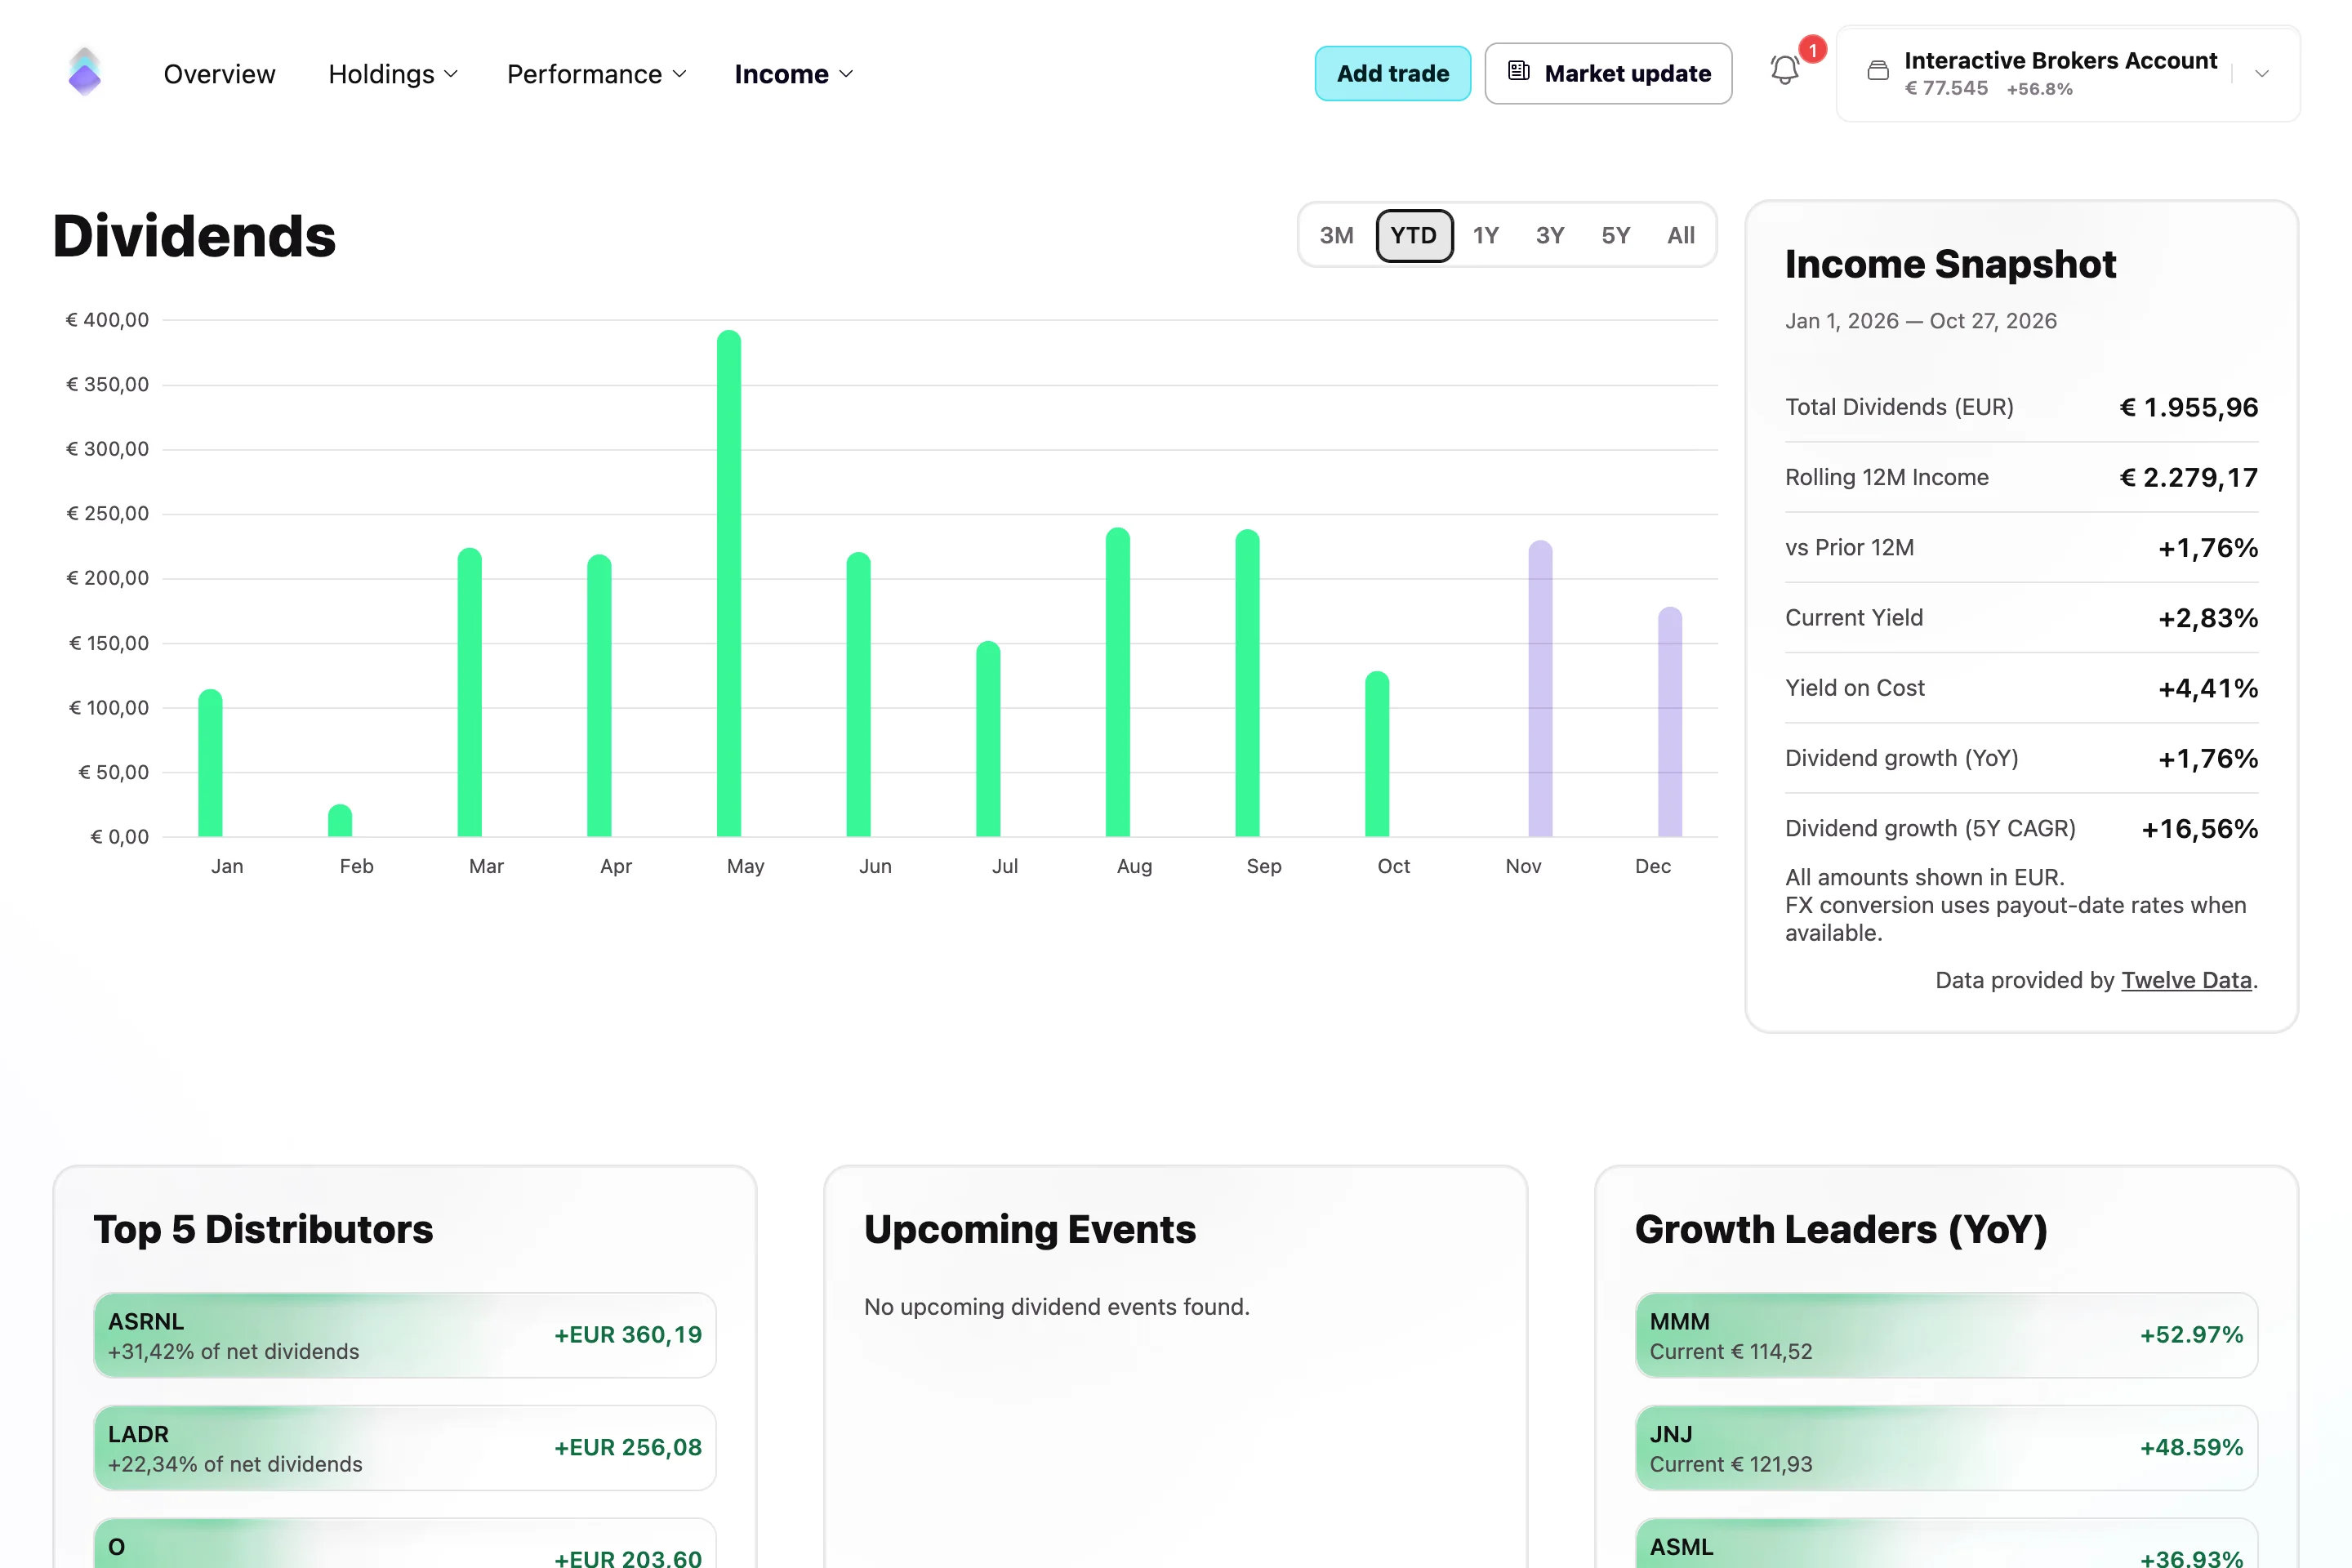The image size is (2352, 1568).
Task: Select the All time range
Action: pos(1680,236)
